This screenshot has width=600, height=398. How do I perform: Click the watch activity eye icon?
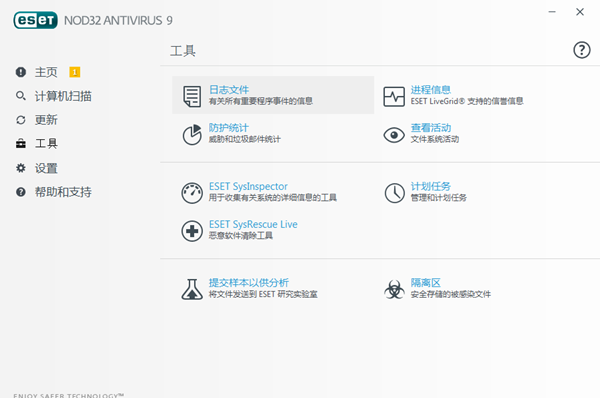click(x=394, y=135)
